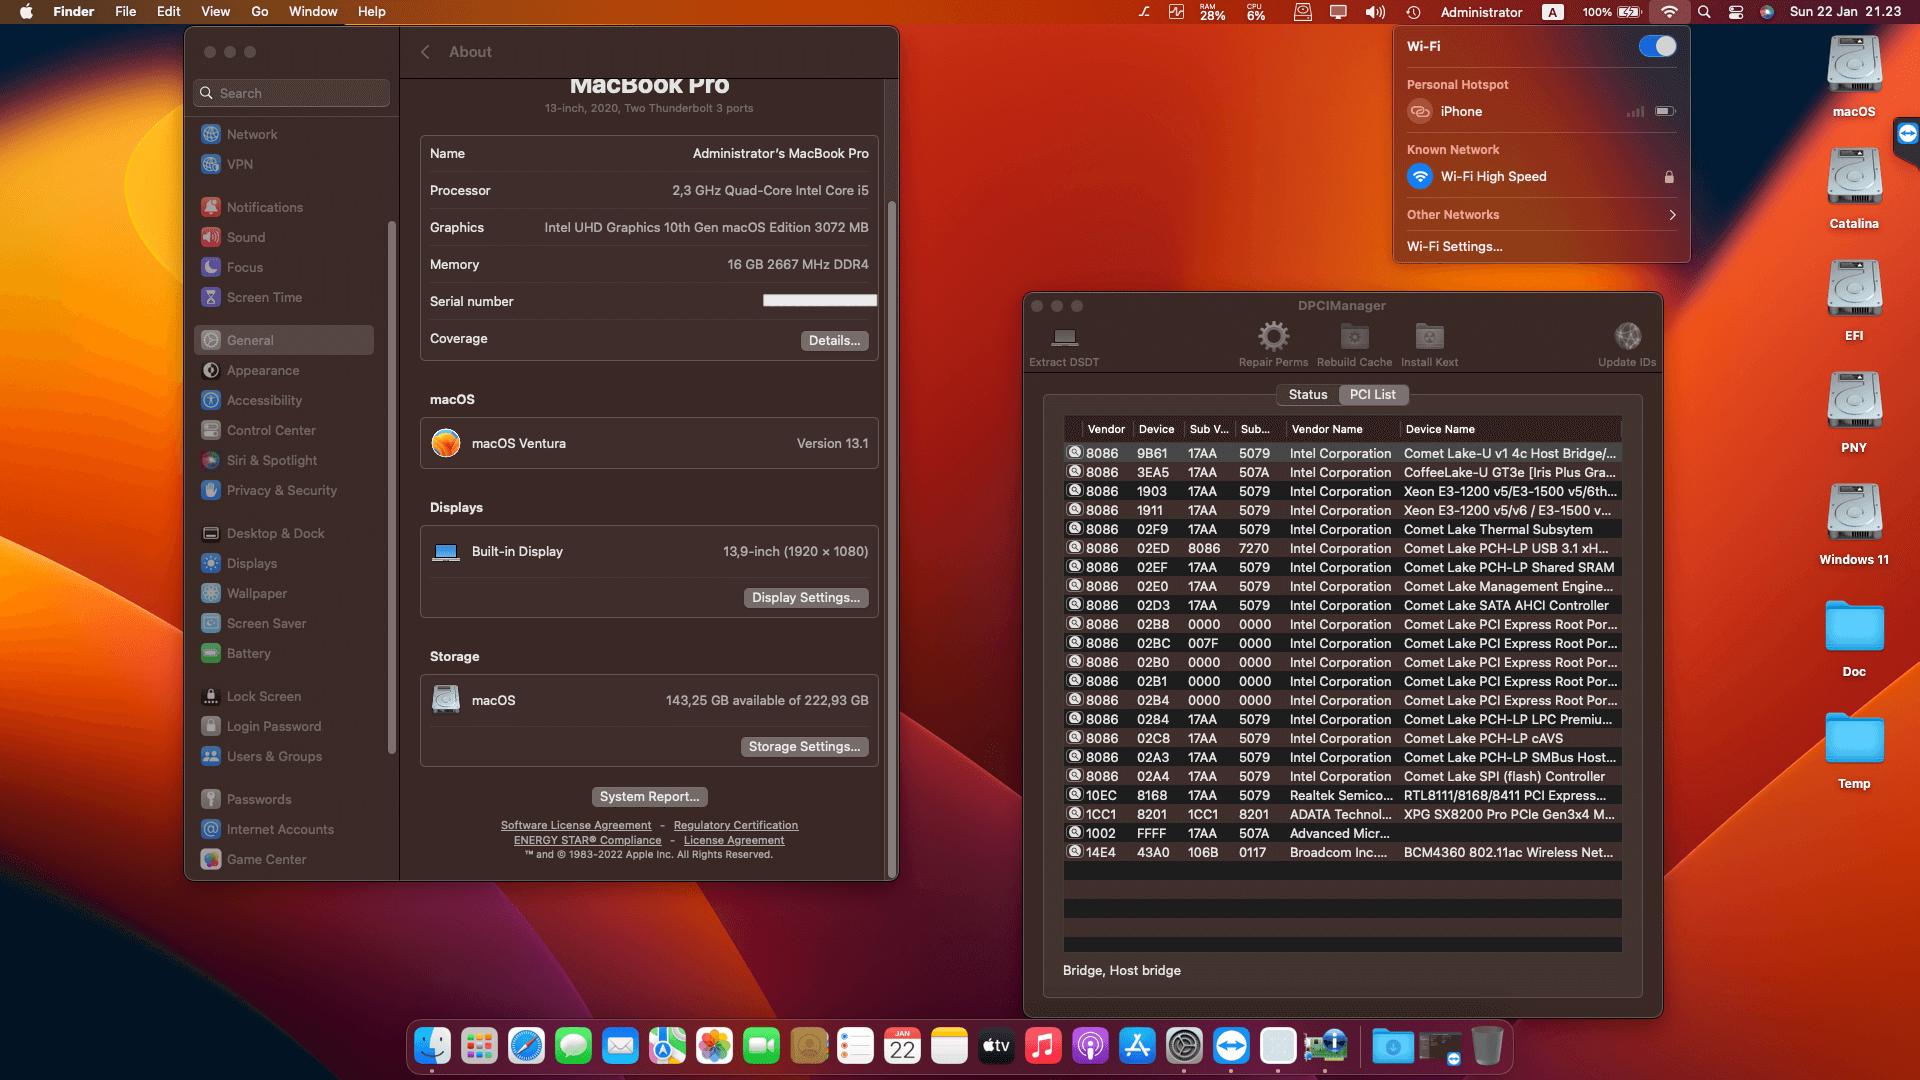1920x1080 pixels.
Task: Open Maps app in Dock
Action: pos(668,1046)
